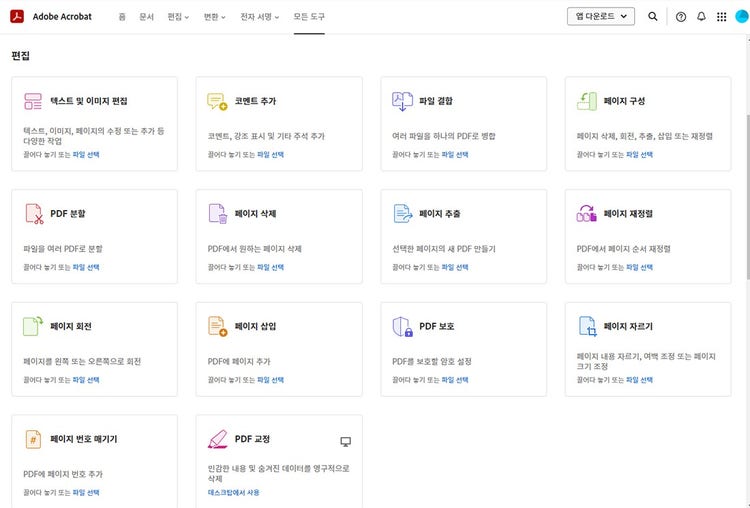Open the search magnifier icon
Screen dimensions: 750x508
652,16
